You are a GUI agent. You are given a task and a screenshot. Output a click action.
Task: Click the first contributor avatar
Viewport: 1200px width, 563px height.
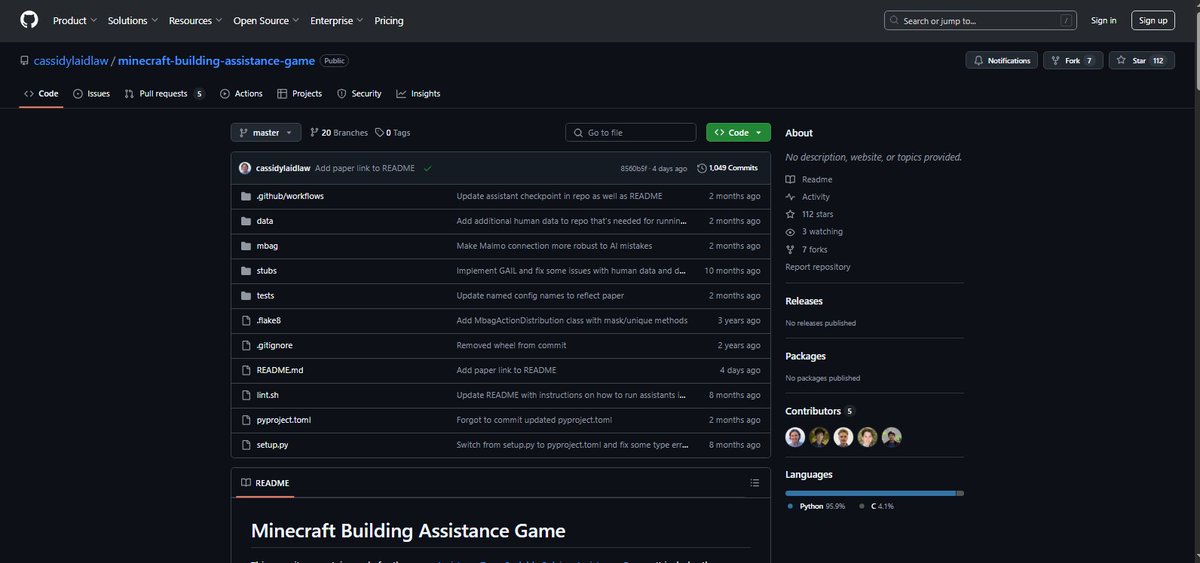point(796,437)
